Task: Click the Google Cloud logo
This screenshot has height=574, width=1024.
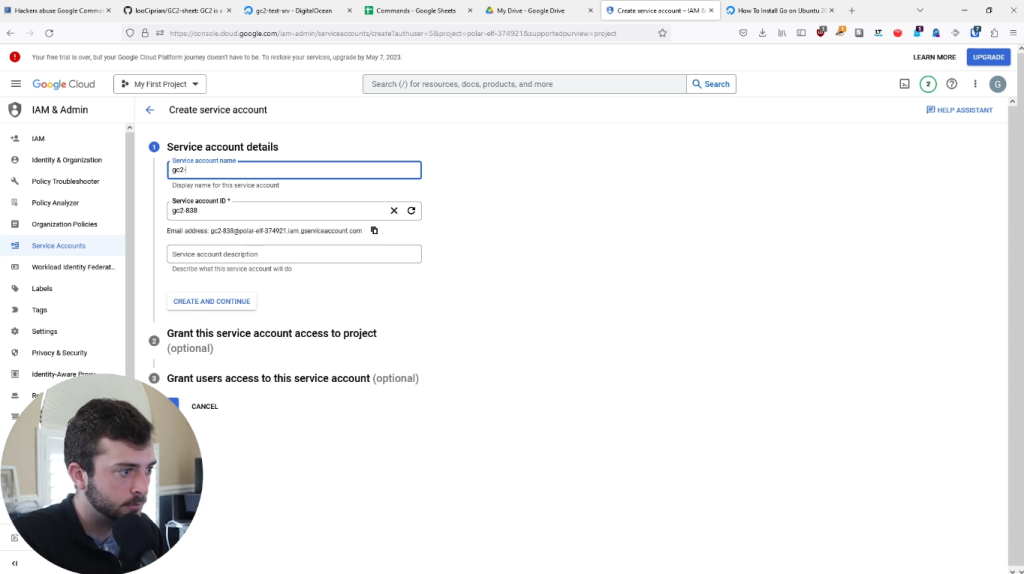Action: tap(63, 84)
